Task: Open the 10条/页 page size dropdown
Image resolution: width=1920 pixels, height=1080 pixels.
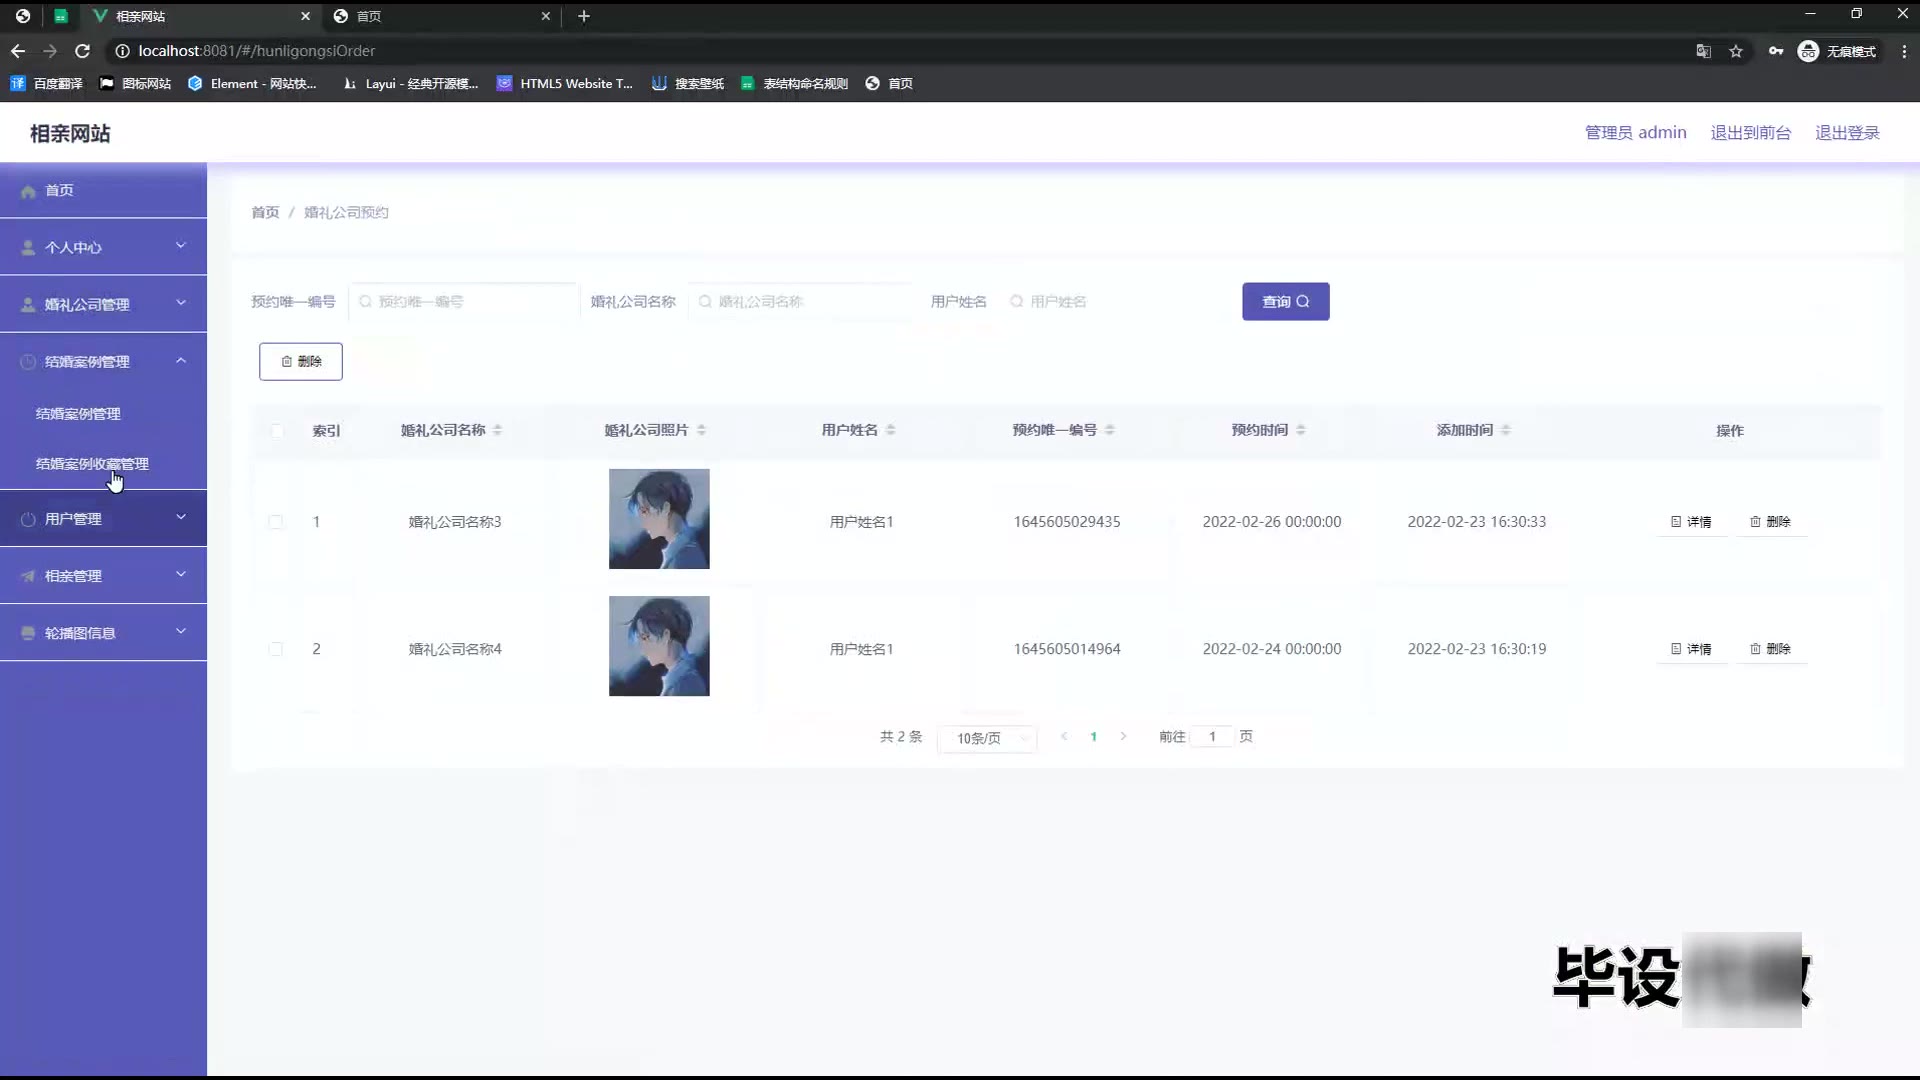Action: point(987,738)
